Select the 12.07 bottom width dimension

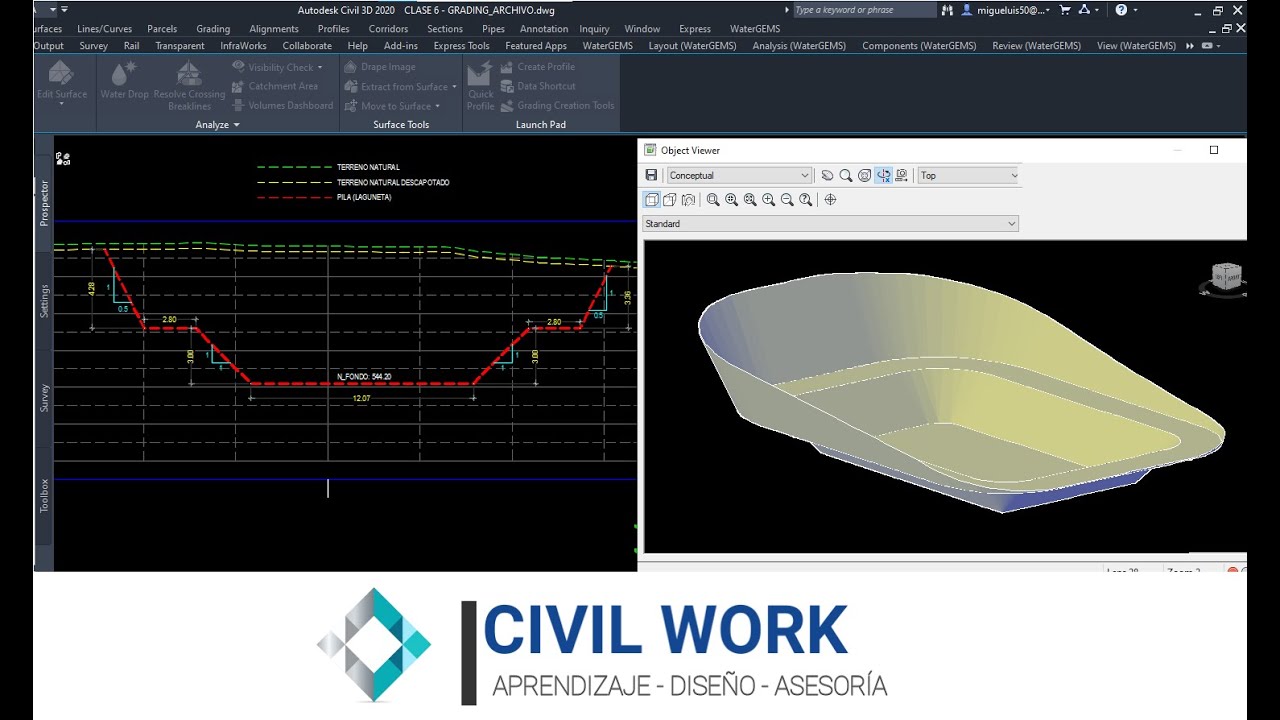pos(362,398)
